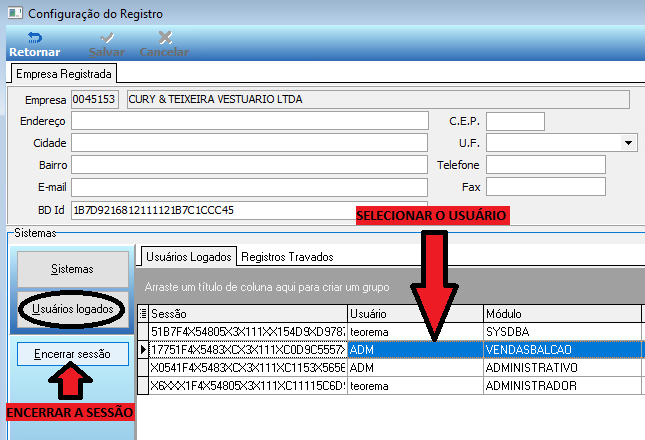Switch to the Usuários Logados tab

189,257
